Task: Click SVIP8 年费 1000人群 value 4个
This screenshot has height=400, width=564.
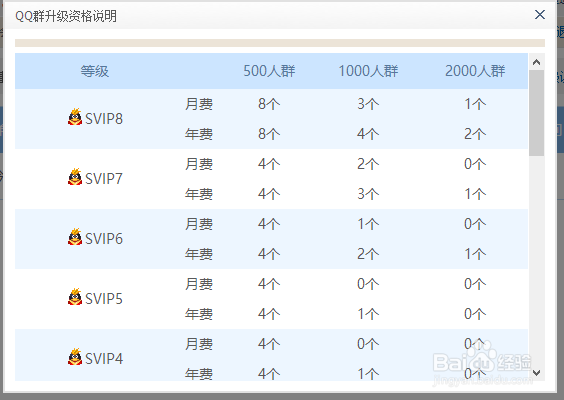Action: (368, 134)
